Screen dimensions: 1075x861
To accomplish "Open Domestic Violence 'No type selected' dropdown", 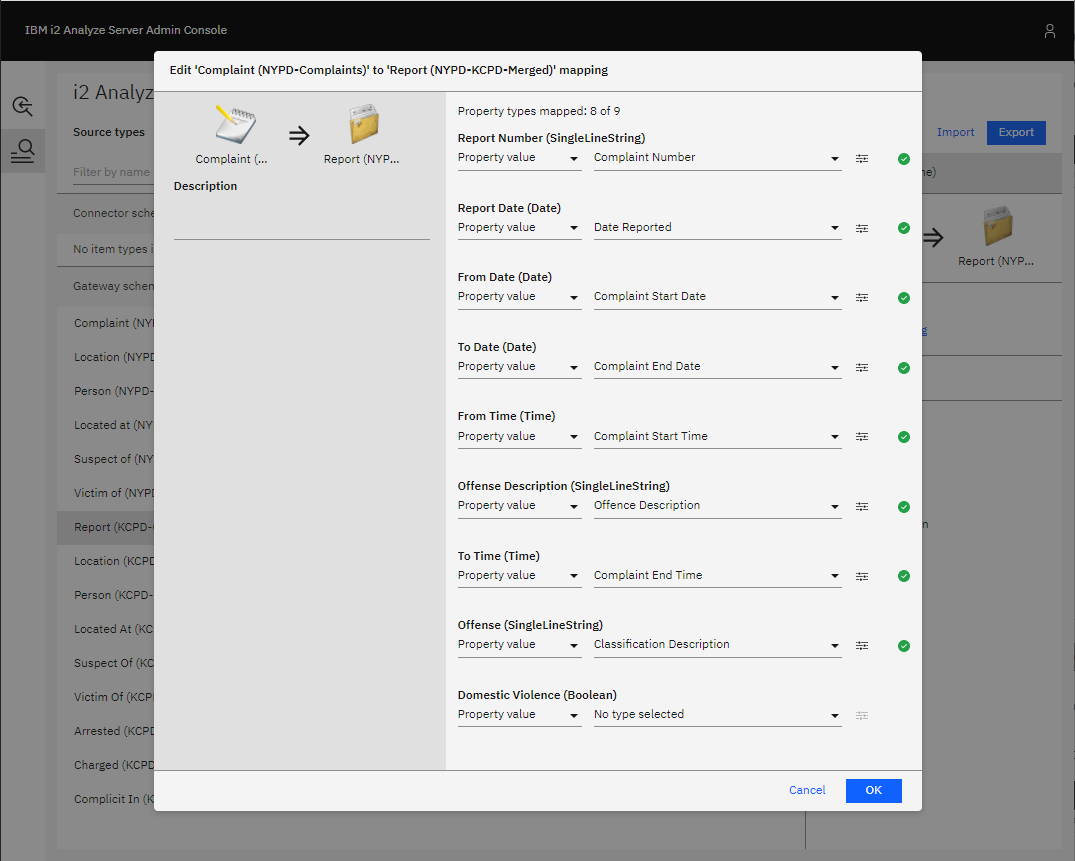I will pos(717,715).
